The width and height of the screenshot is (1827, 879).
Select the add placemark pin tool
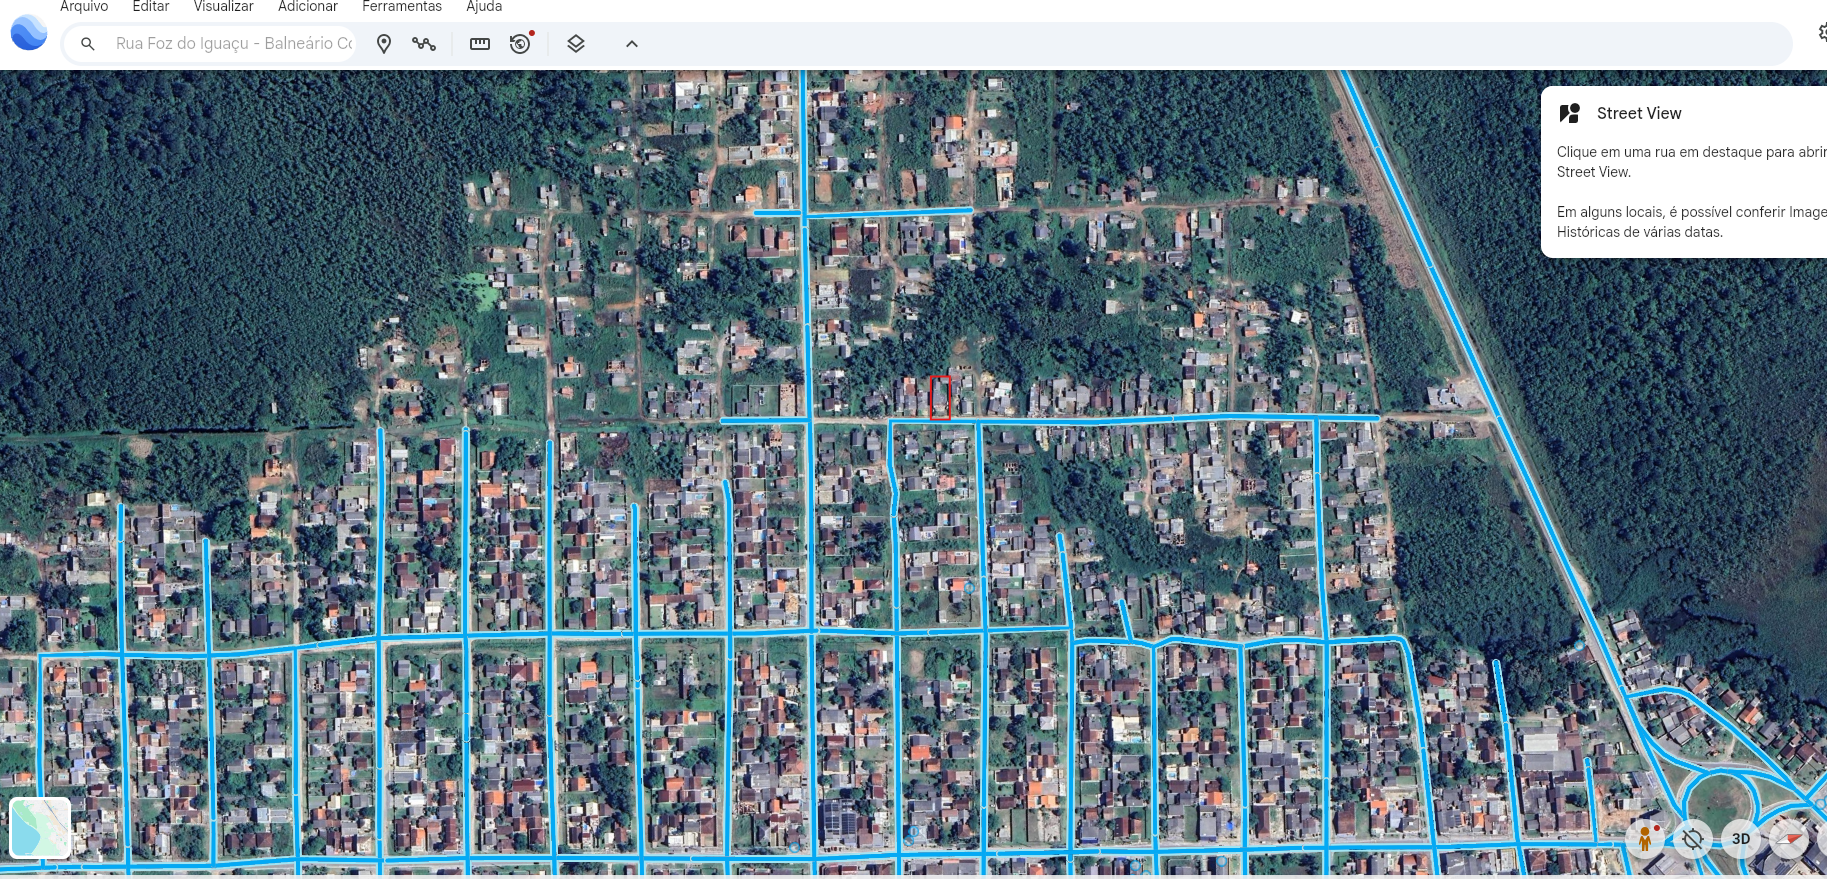coord(384,44)
